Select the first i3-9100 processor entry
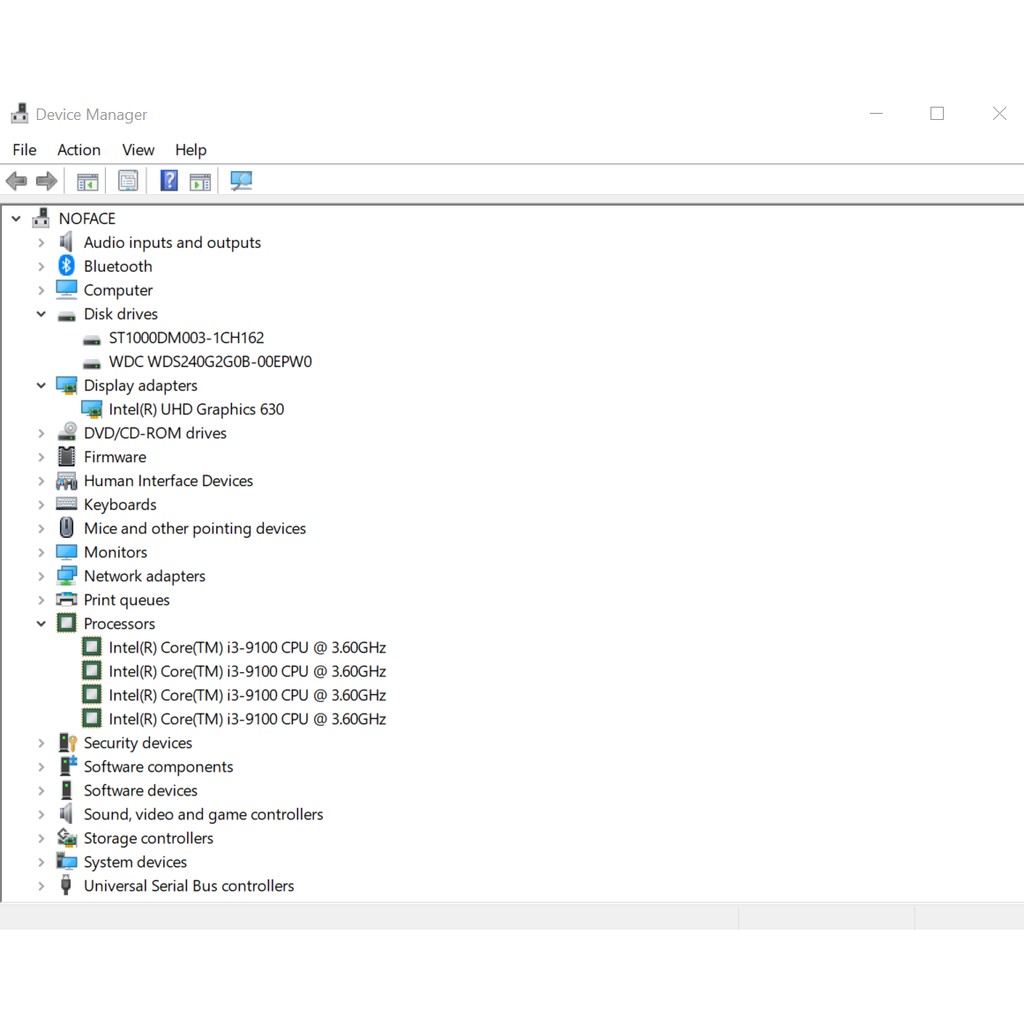1024x1024 pixels. click(x=247, y=648)
